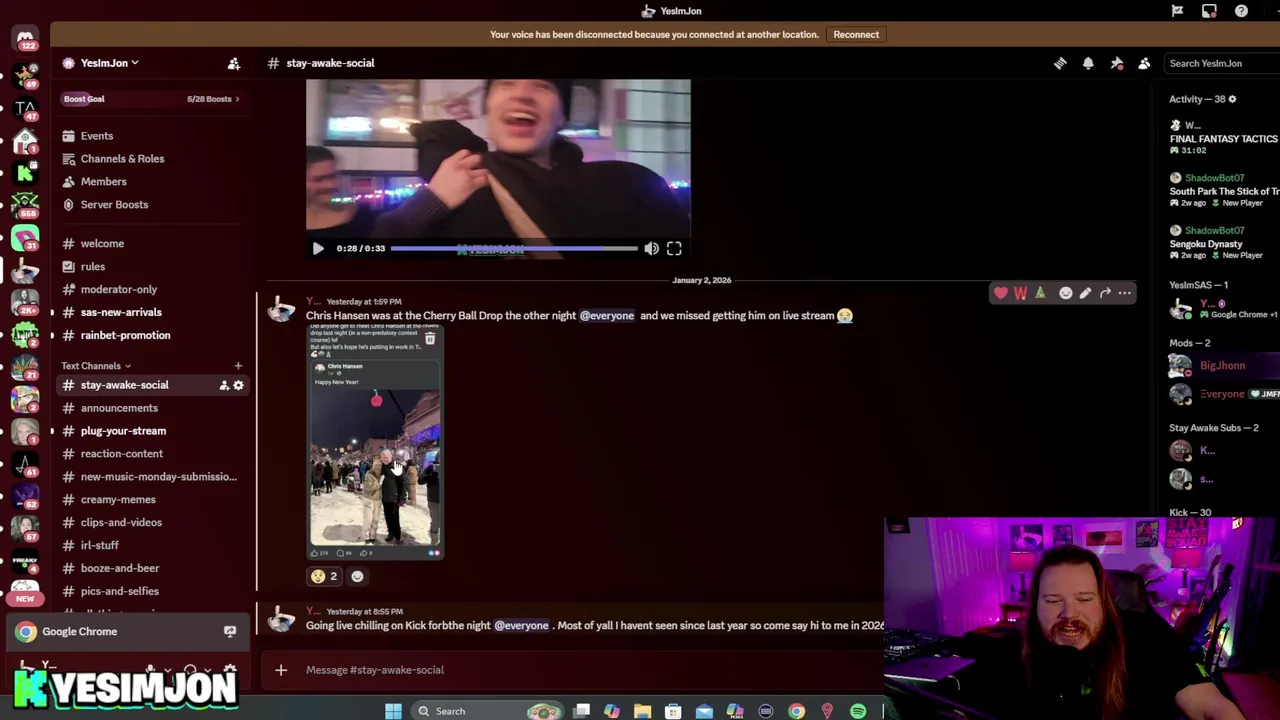Toggle the member list icon

click(1144, 63)
